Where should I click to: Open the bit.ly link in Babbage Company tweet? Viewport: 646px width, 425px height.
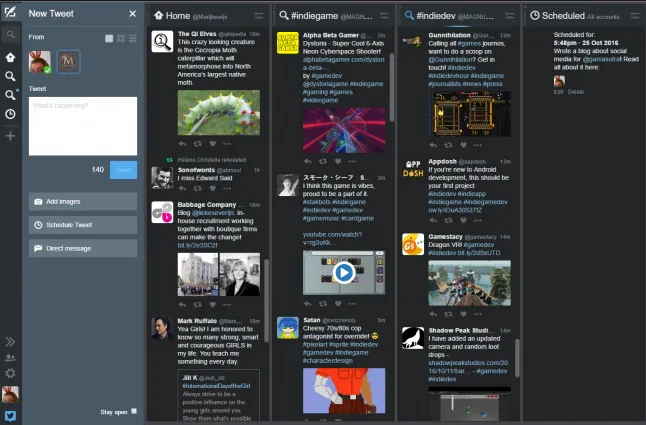(197, 245)
